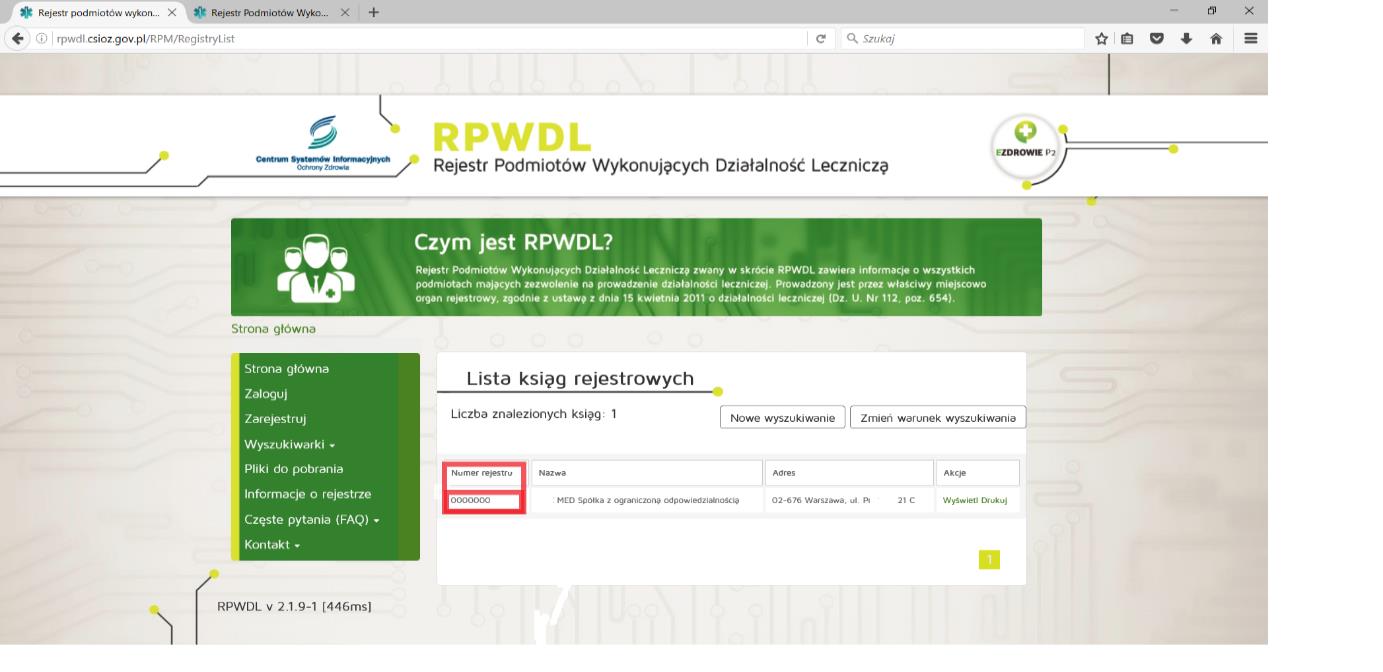This screenshot has height=672, width=1383.
Task: Open Strona główna breadcrumb link
Action: coord(273,329)
